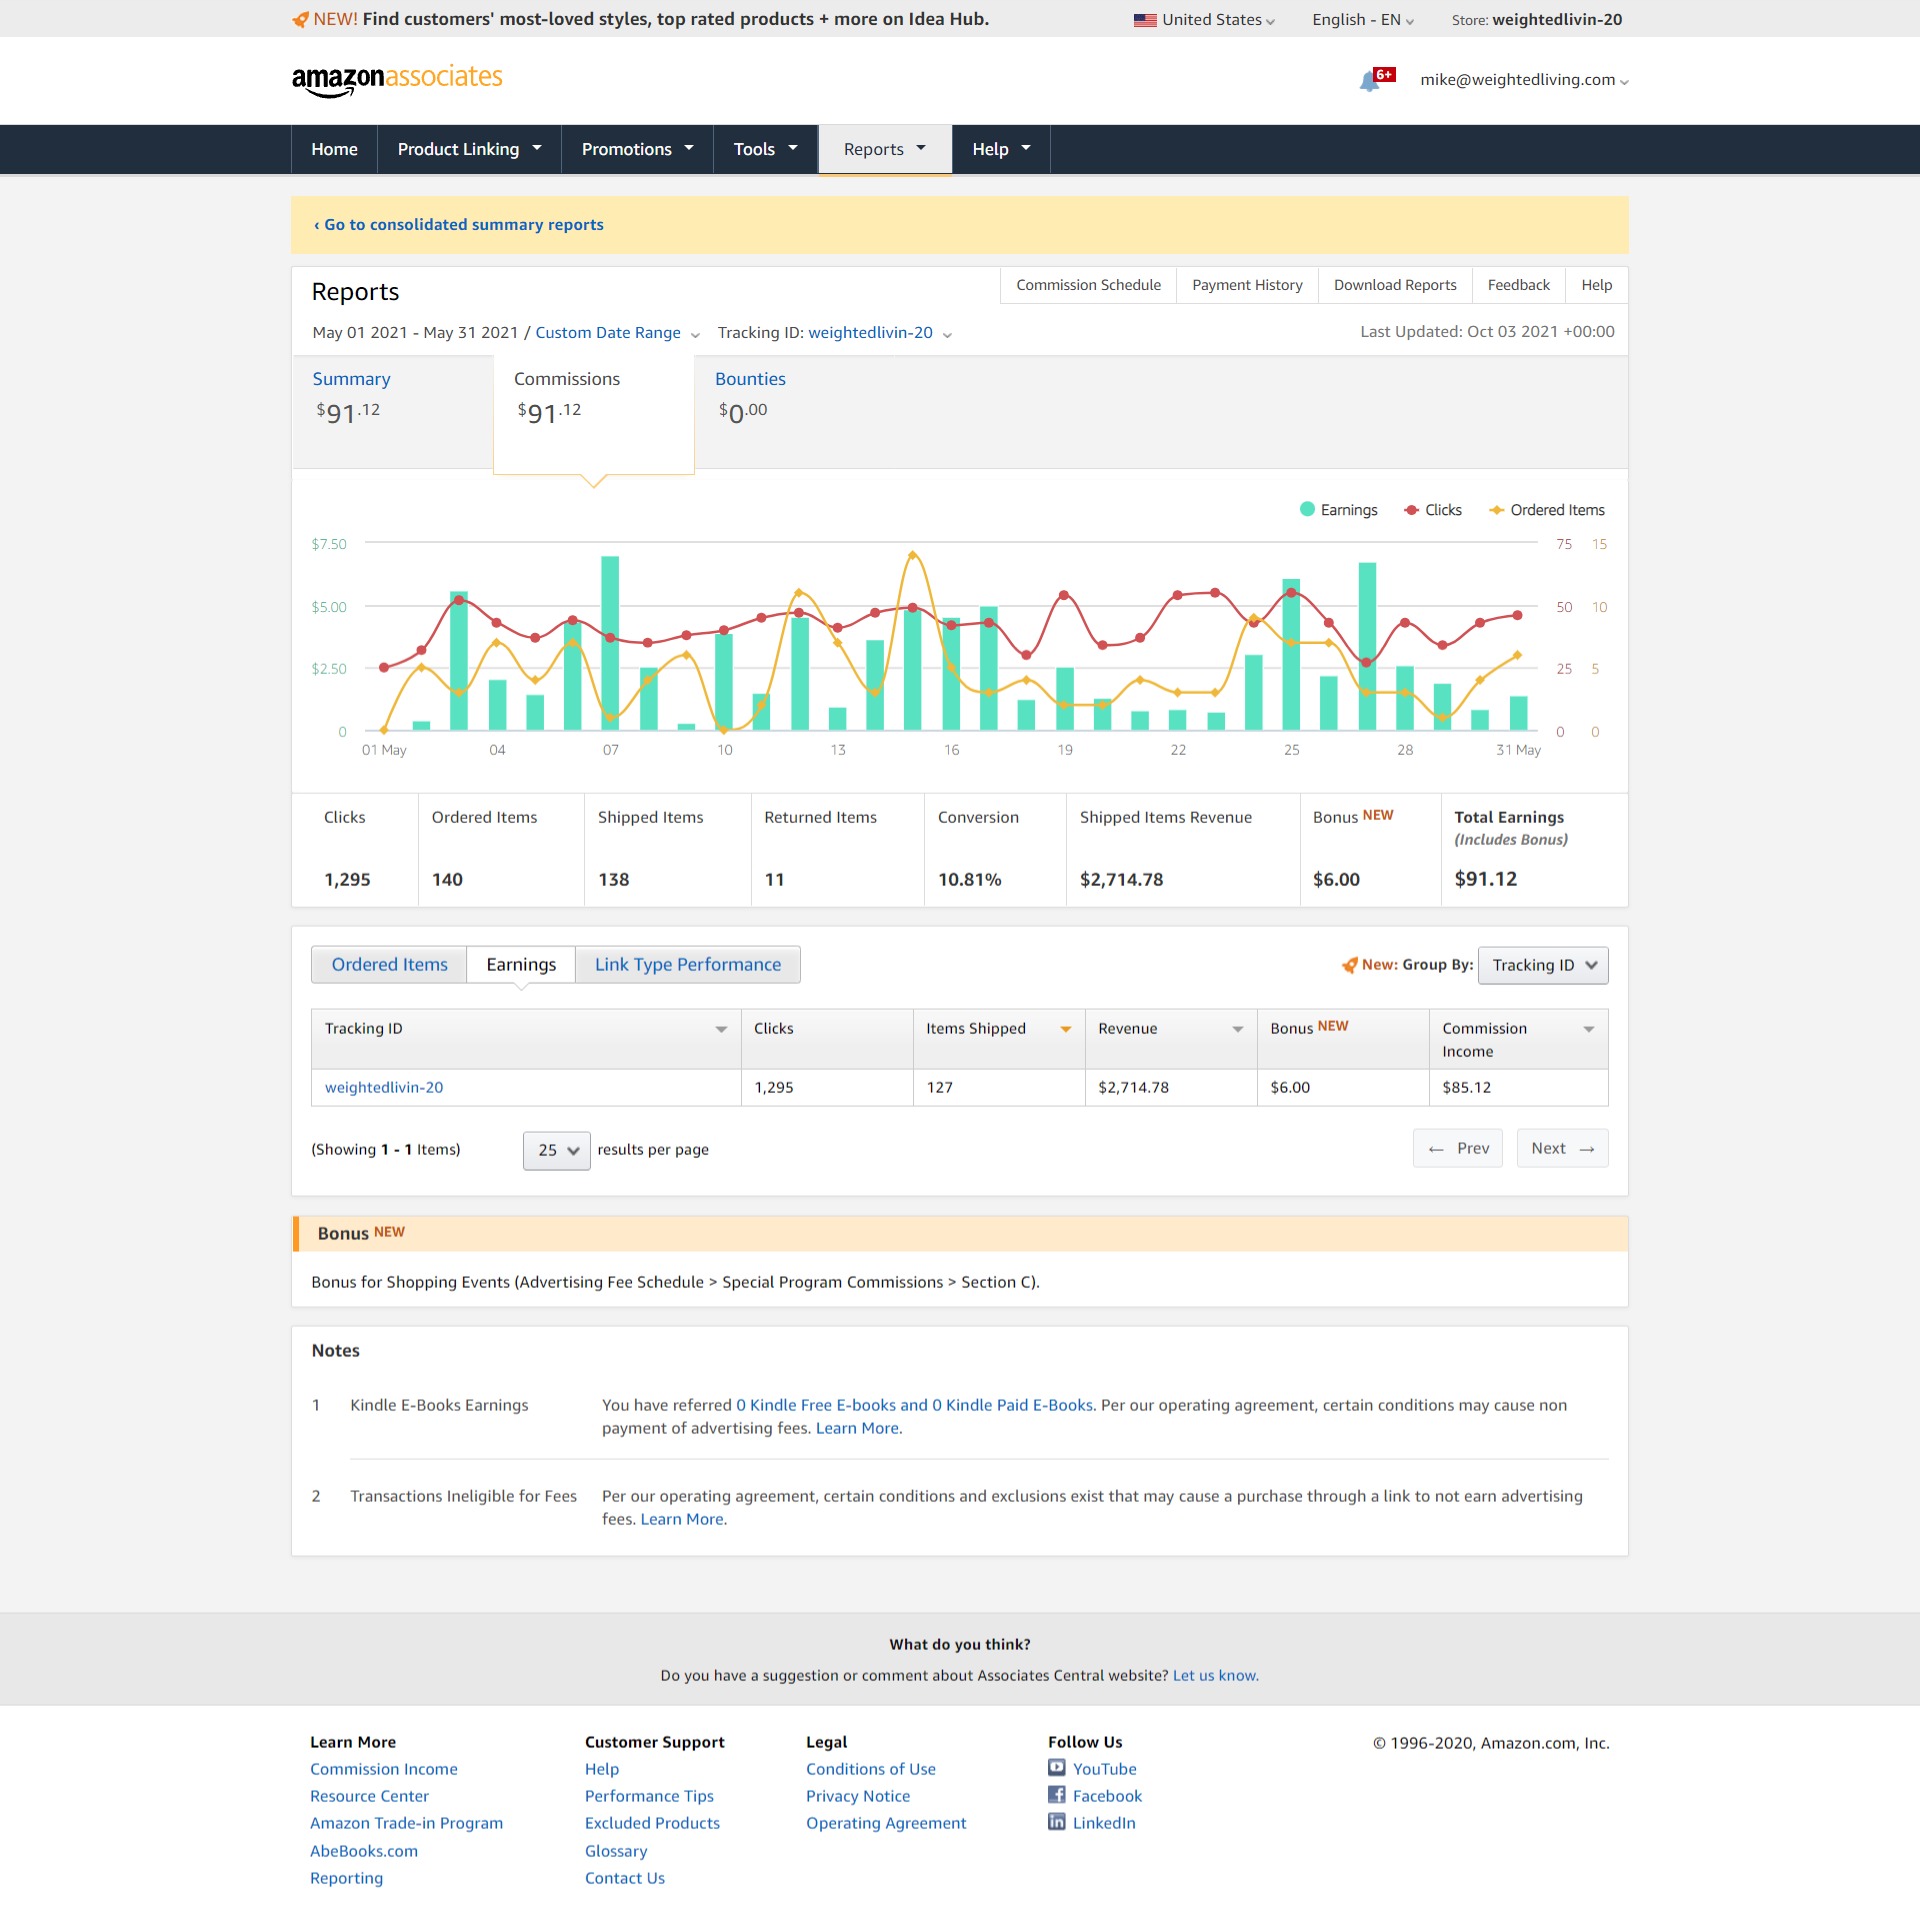Open the weightedlivin-20 table row link
This screenshot has height=1932, width=1920.
384,1088
